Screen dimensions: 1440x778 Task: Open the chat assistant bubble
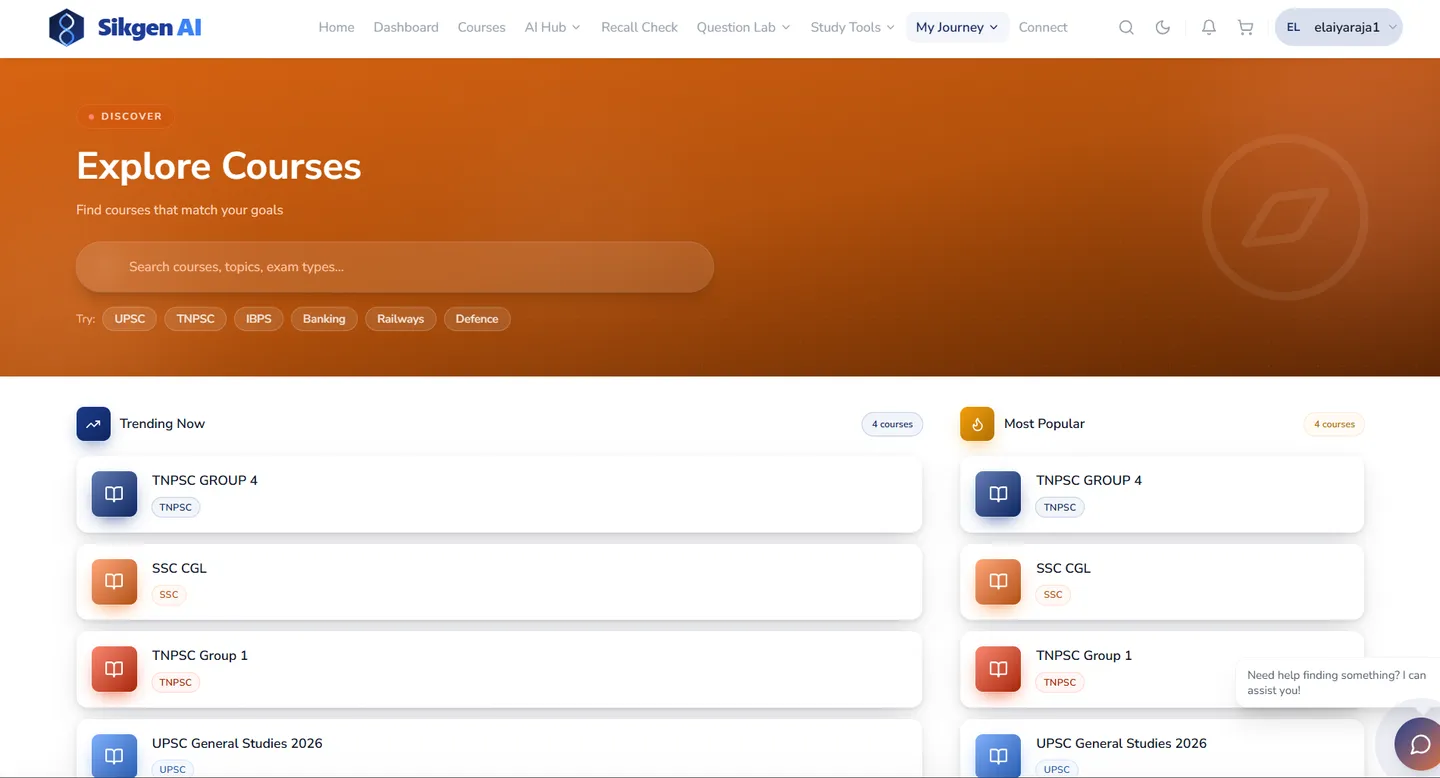click(x=1420, y=744)
